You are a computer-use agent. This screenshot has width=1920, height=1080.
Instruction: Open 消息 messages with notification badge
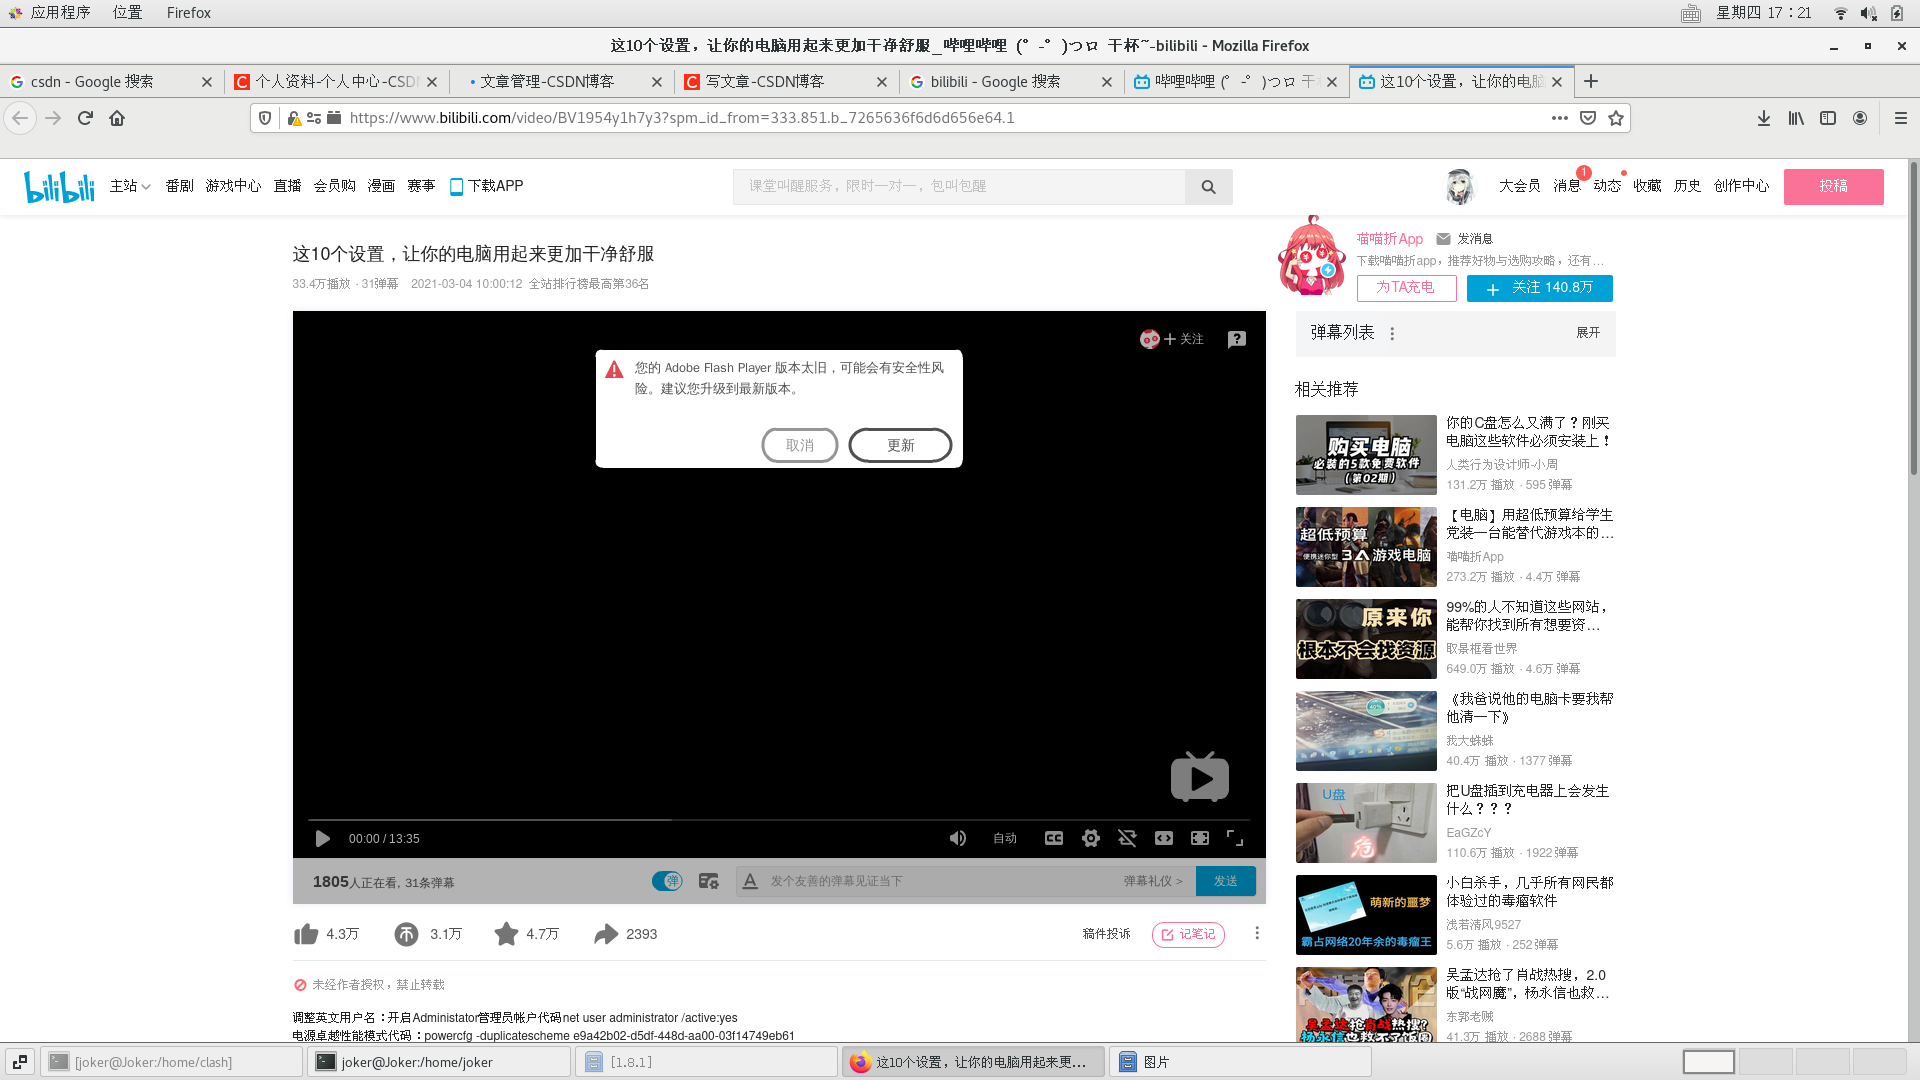point(1567,186)
